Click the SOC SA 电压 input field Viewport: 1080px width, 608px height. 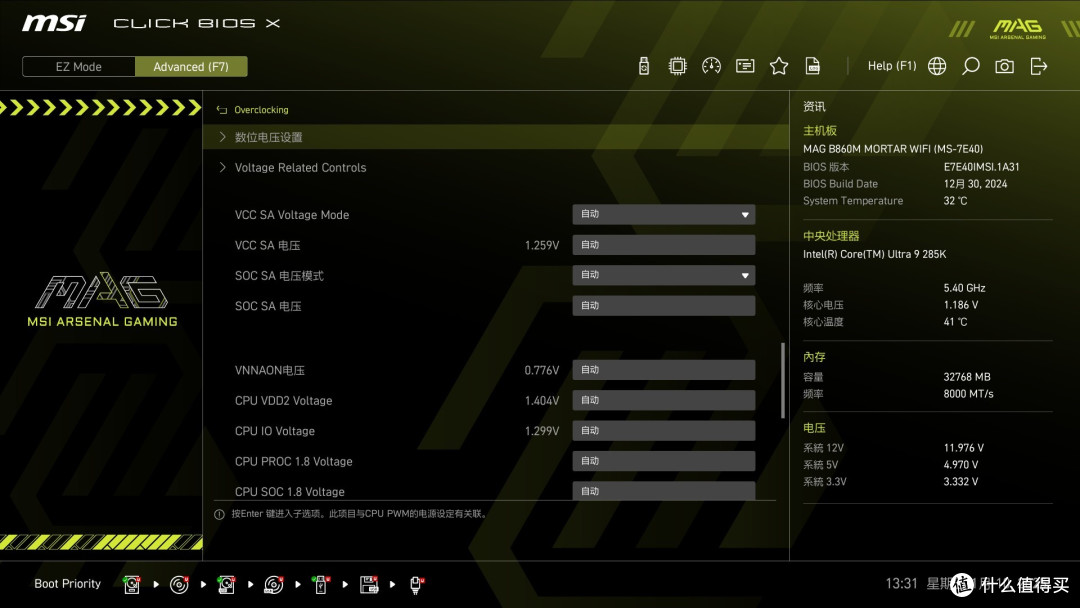pos(663,306)
